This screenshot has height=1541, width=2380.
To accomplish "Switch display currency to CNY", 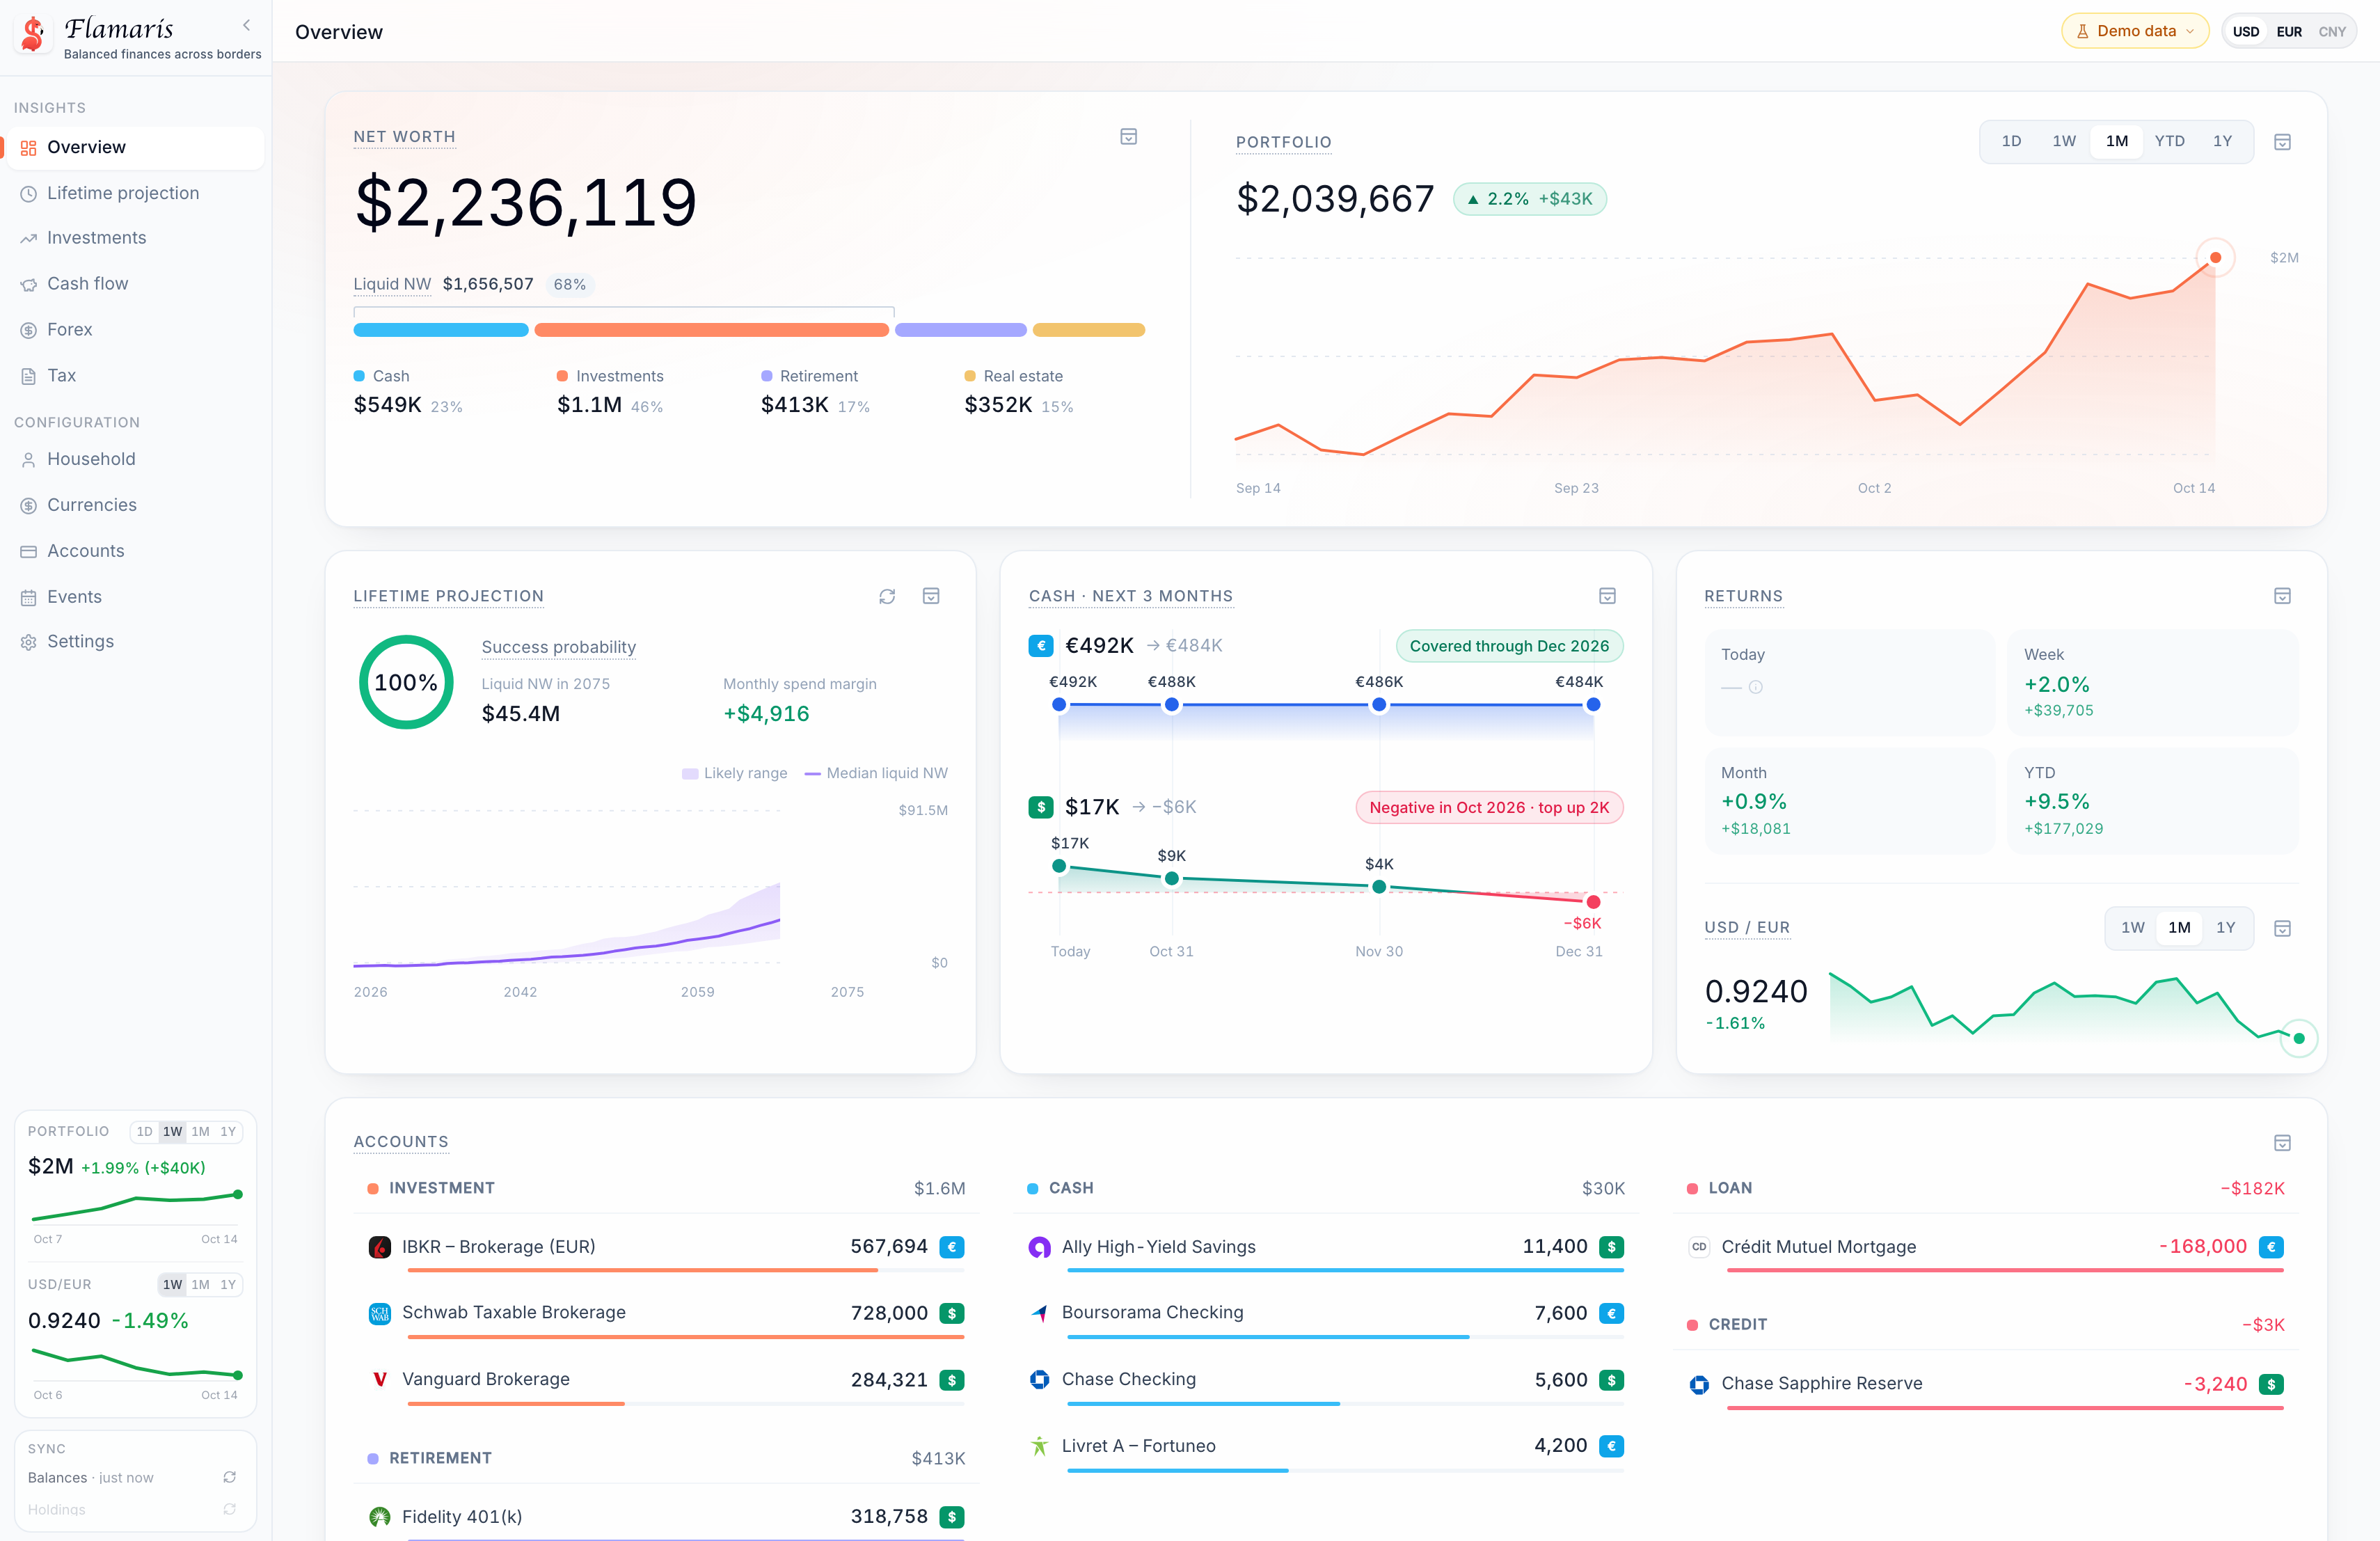I will (2332, 32).
